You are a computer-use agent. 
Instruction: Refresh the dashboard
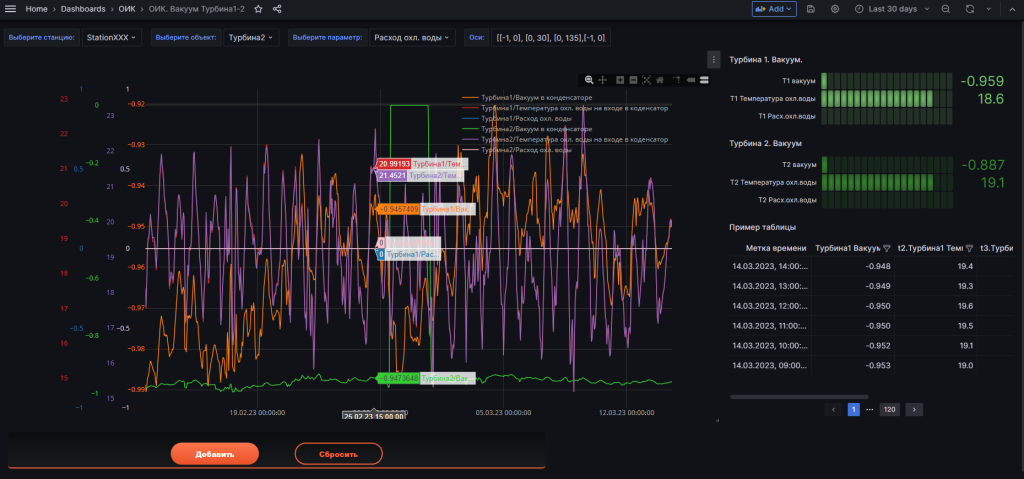tap(969, 8)
